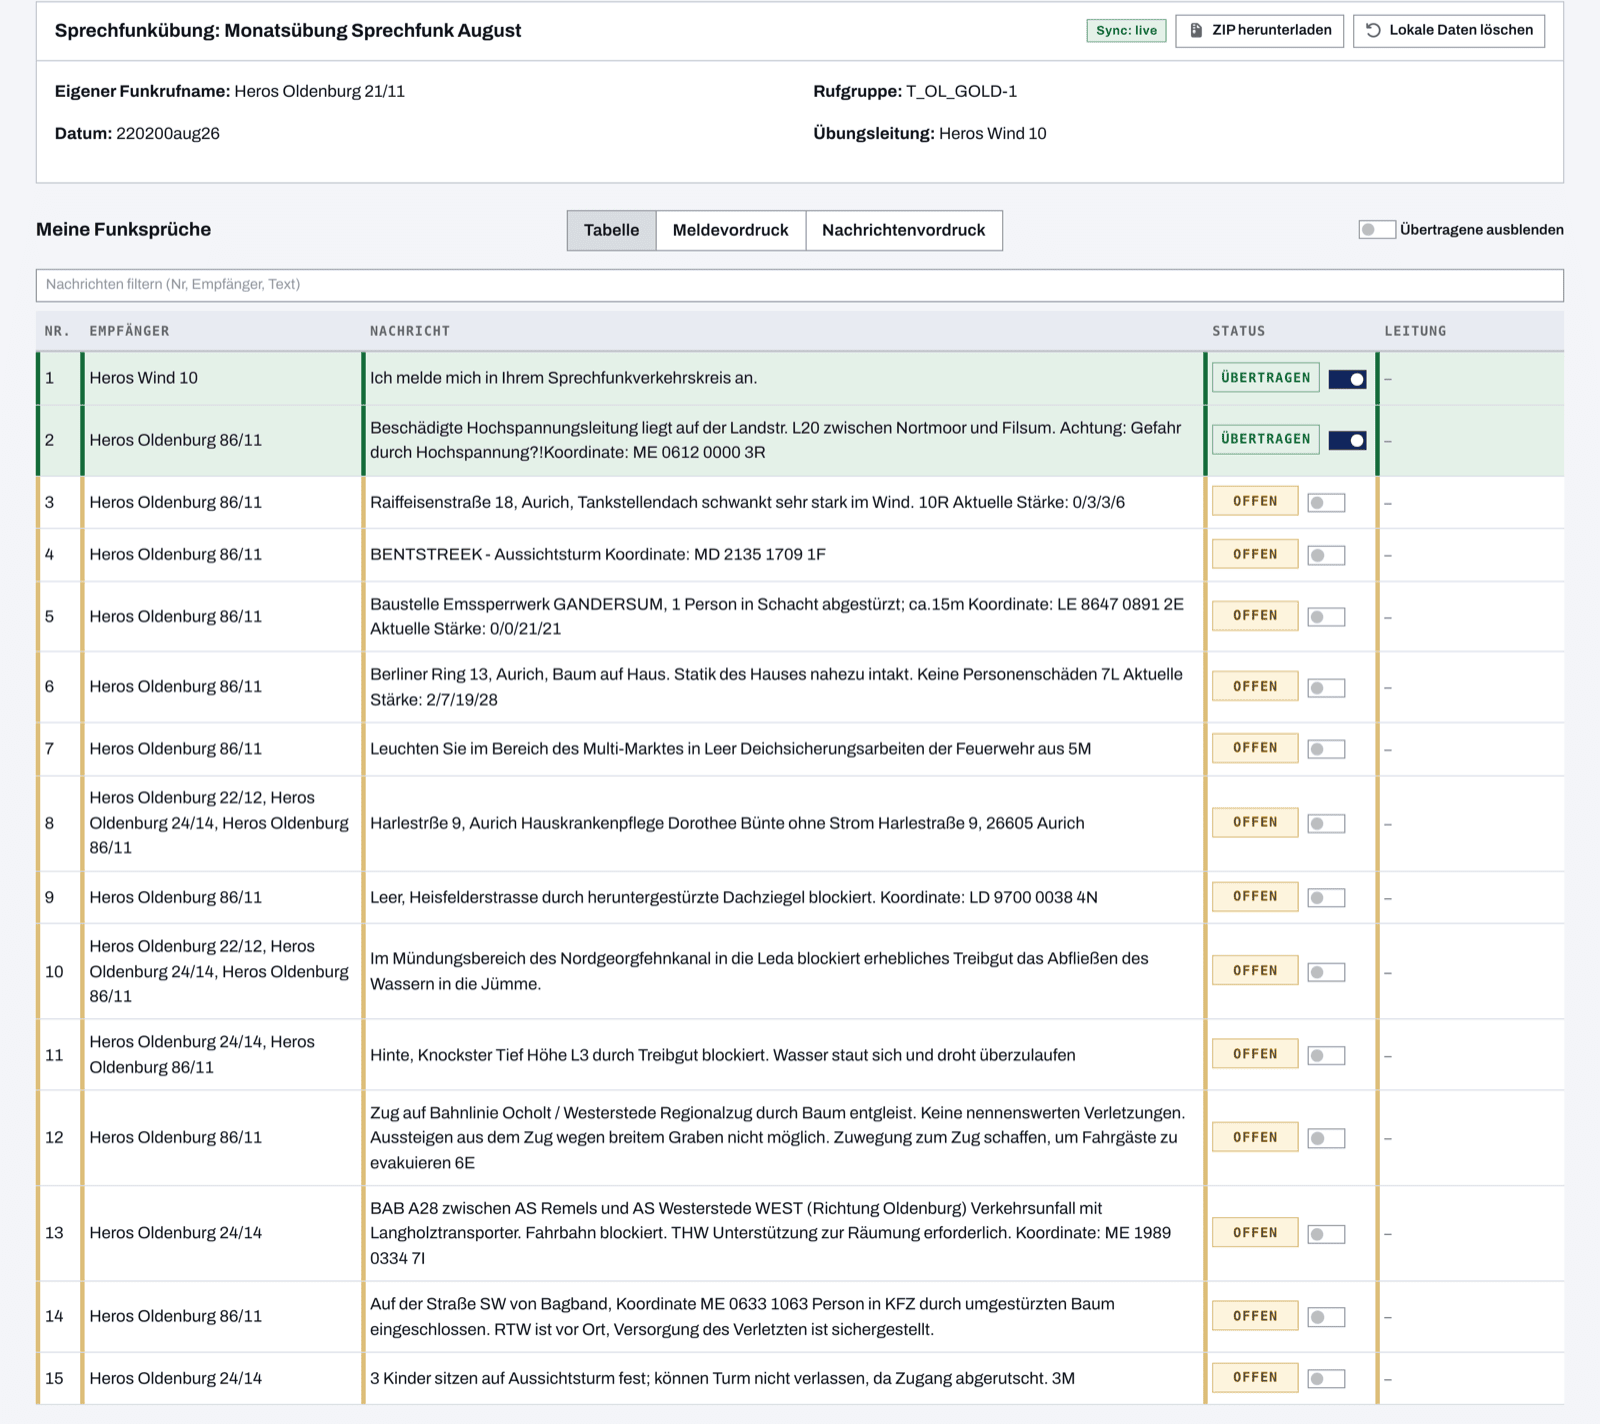Select the Langholztransporter accident message
The width and height of the screenshot is (1600, 1424).
pyautogui.click(x=770, y=1233)
